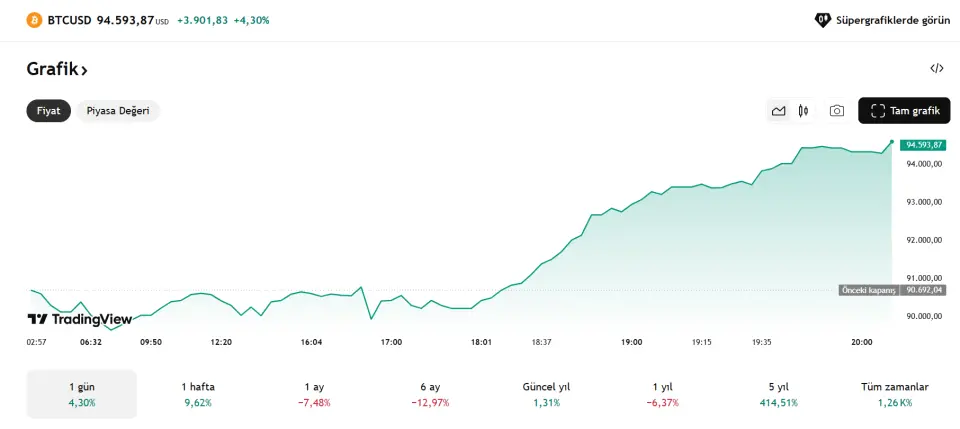The height and width of the screenshot is (429, 960).
Task: Click the fullscreen icon in Tam grafik
Action: point(878,111)
